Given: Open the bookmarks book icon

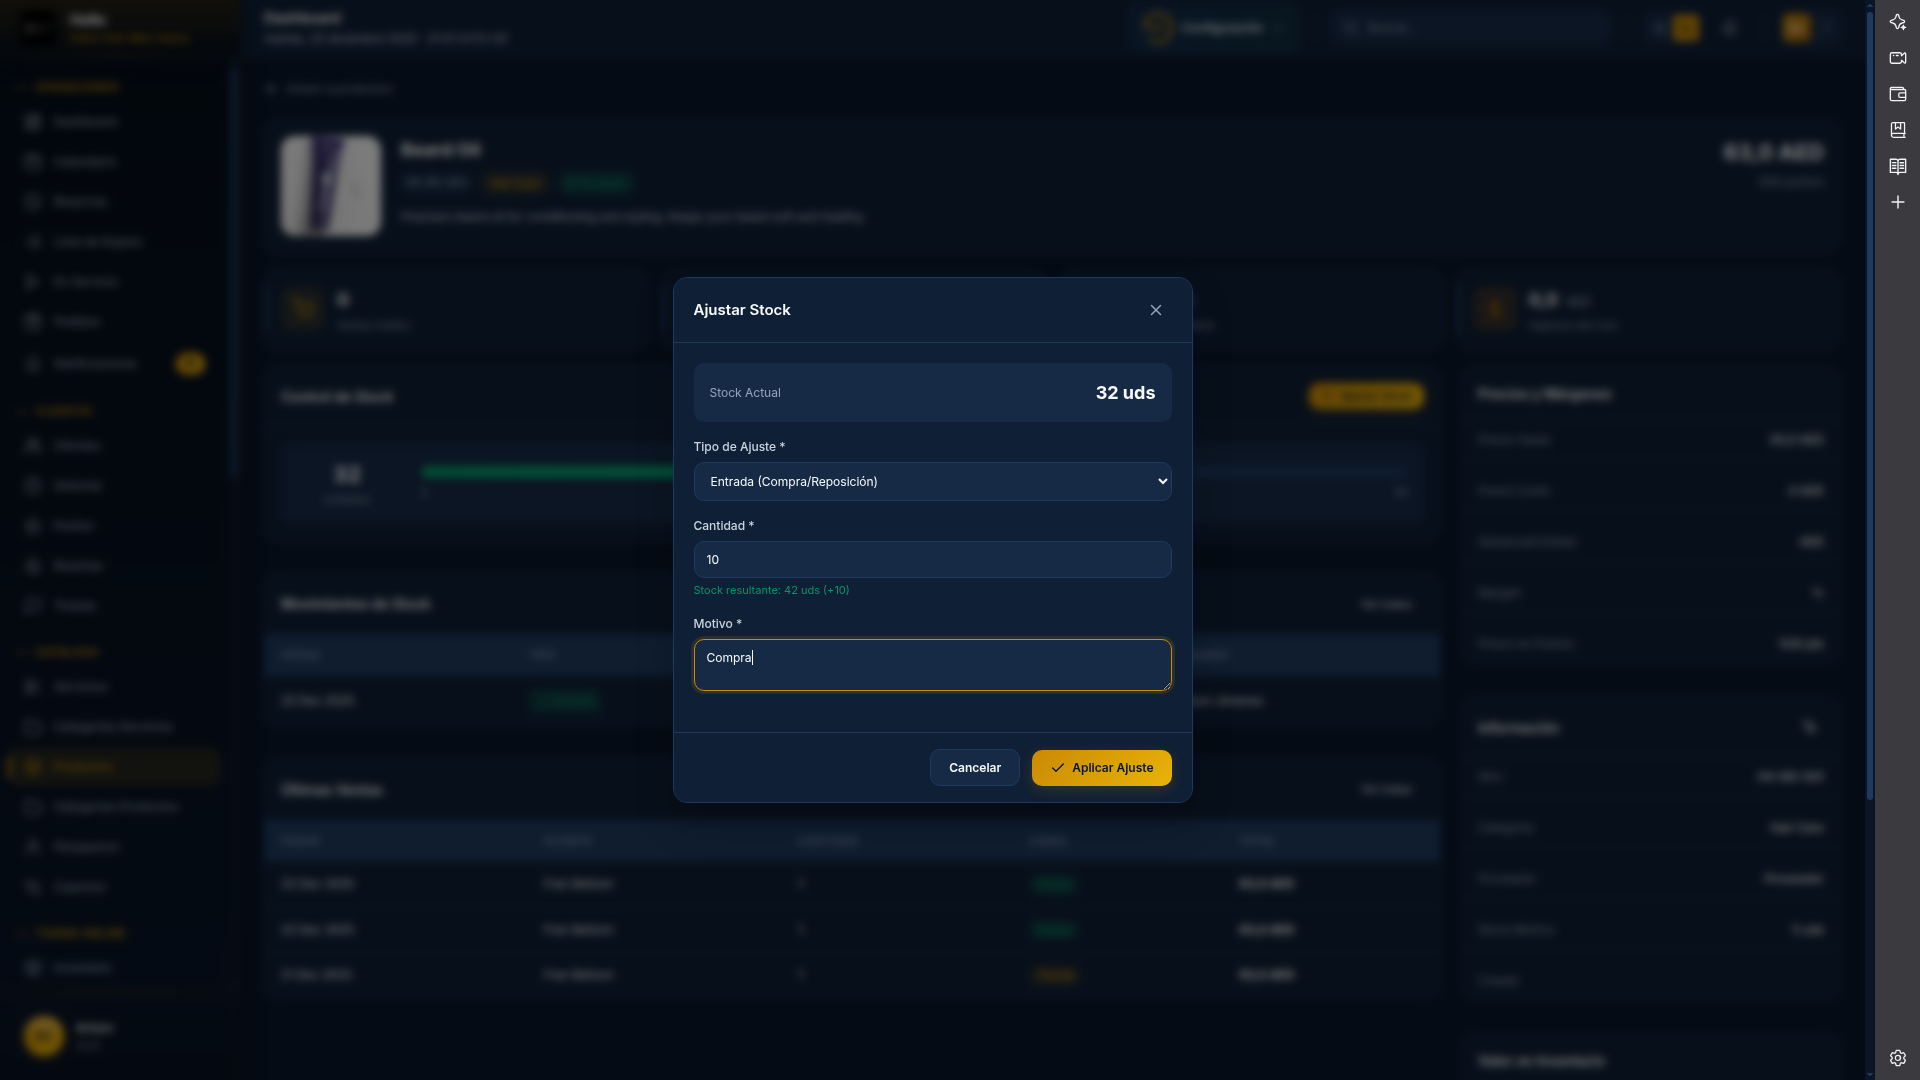Looking at the screenshot, I should point(1897,130).
